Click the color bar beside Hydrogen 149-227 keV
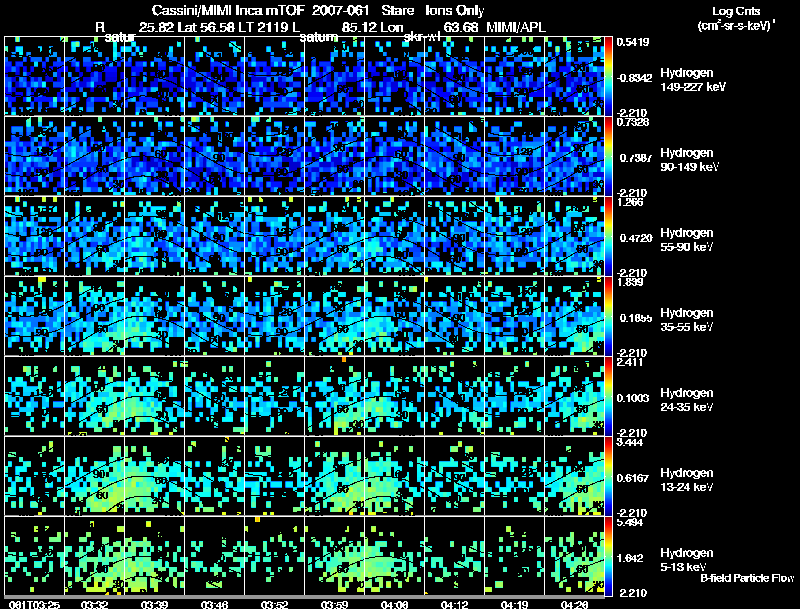 coord(609,76)
